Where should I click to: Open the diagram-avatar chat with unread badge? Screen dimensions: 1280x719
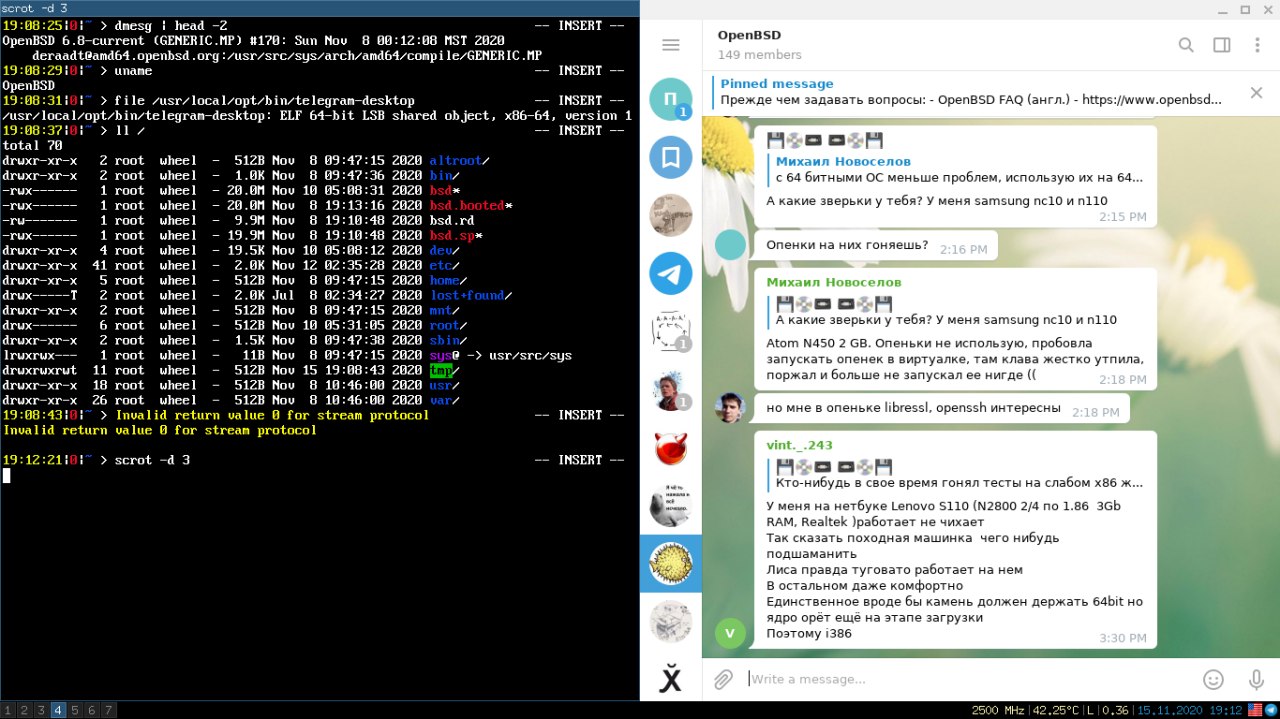click(x=671, y=331)
